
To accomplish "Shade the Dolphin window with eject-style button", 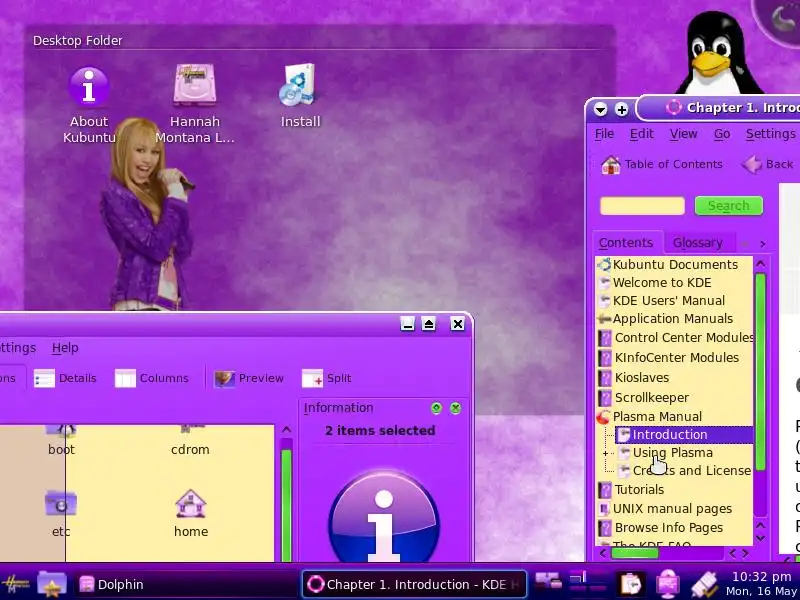I will click(429, 324).
